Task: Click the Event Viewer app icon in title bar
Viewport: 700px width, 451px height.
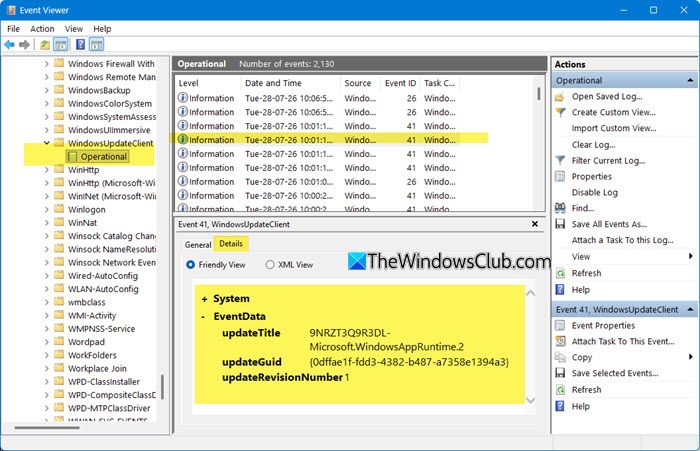Action: tap(11, 10)
